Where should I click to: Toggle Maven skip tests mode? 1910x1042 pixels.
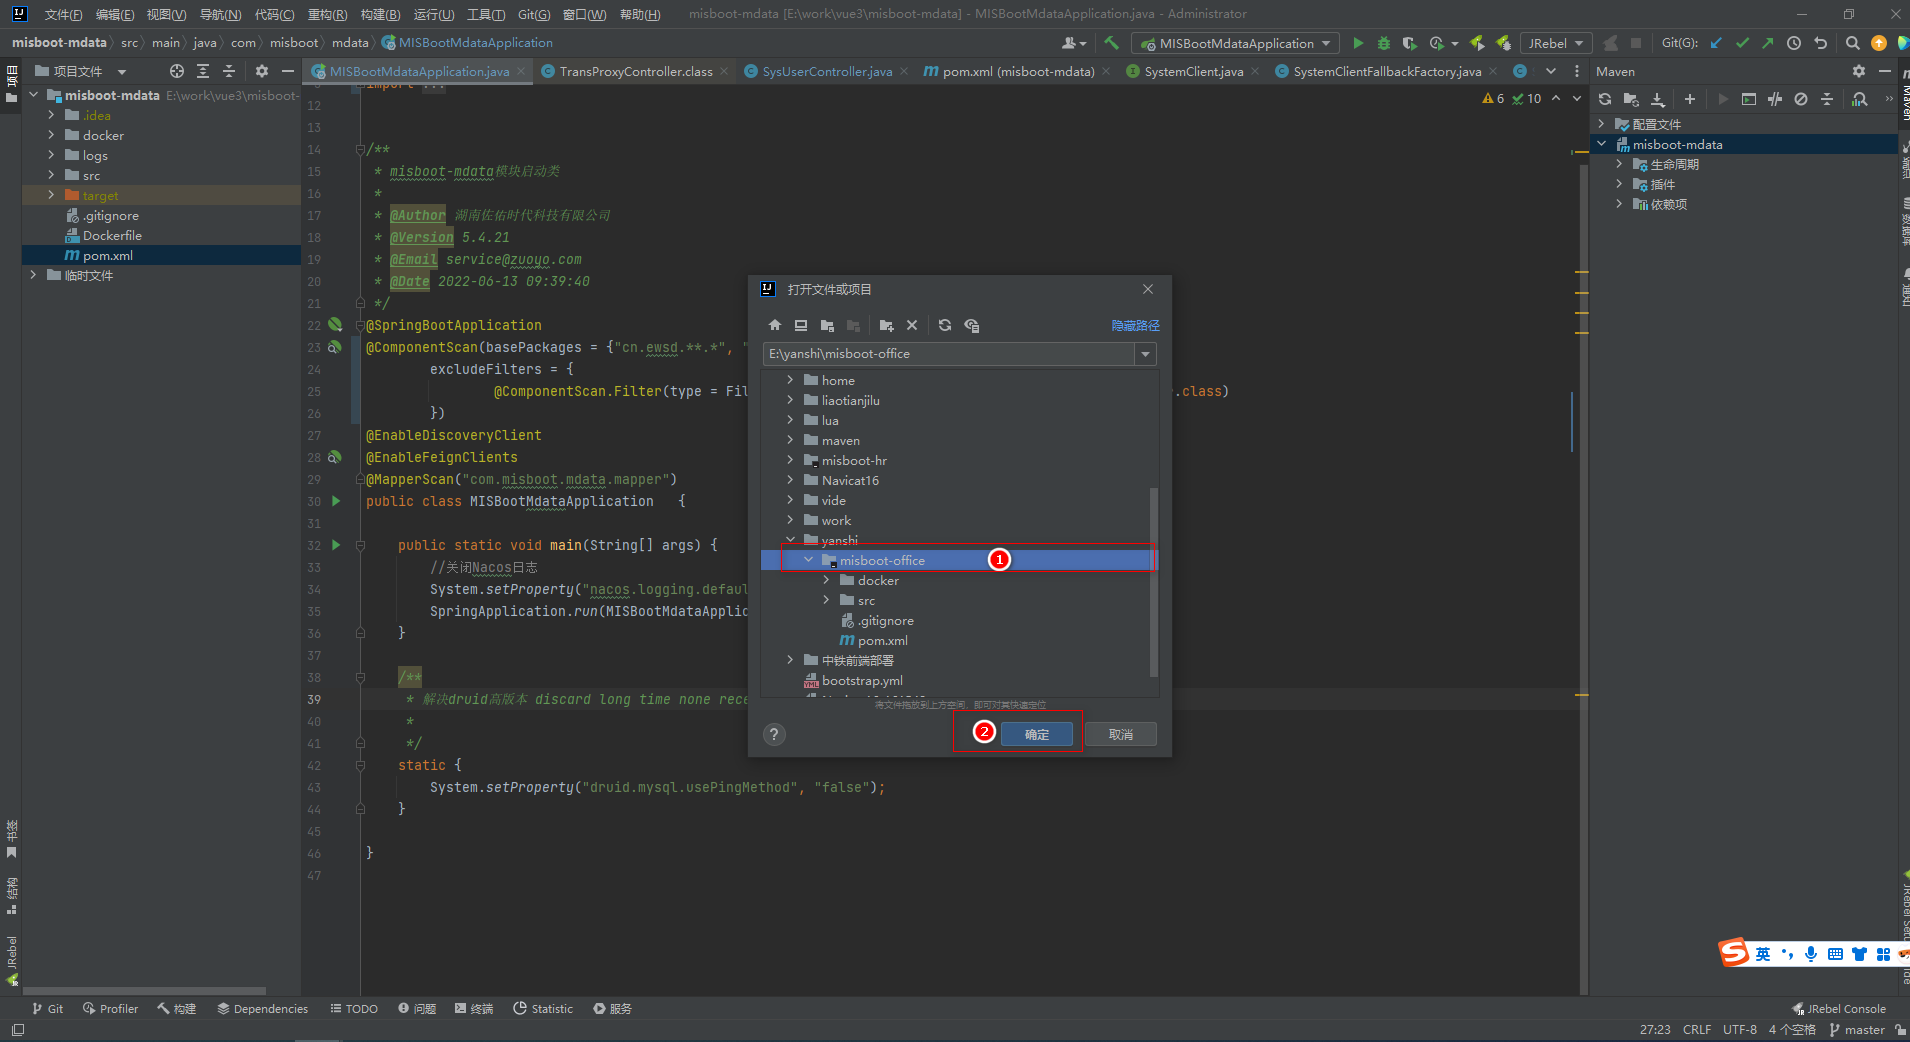point(1801,99)
